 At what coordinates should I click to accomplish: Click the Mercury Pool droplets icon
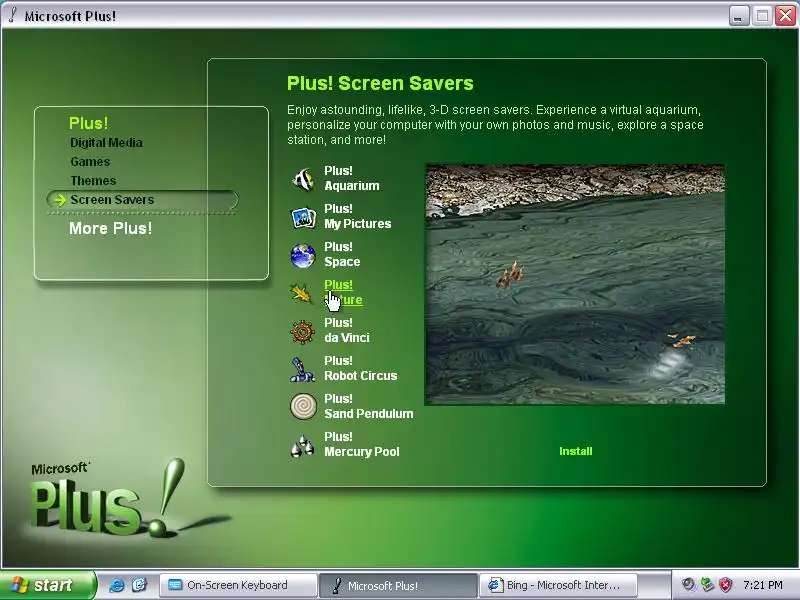(303, 445)
